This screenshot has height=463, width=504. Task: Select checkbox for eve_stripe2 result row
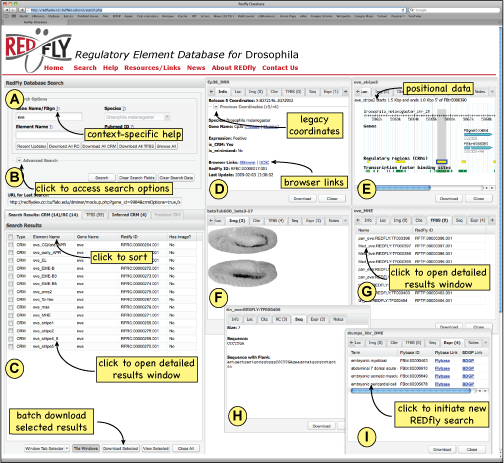point(11,331)
